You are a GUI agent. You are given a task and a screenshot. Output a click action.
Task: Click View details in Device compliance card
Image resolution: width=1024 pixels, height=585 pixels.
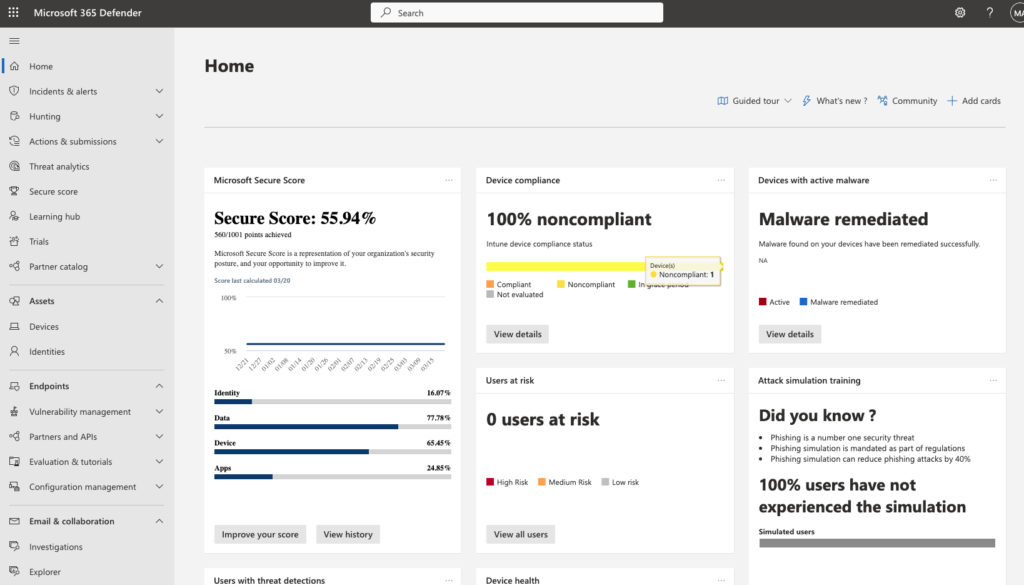pos(517,334)
